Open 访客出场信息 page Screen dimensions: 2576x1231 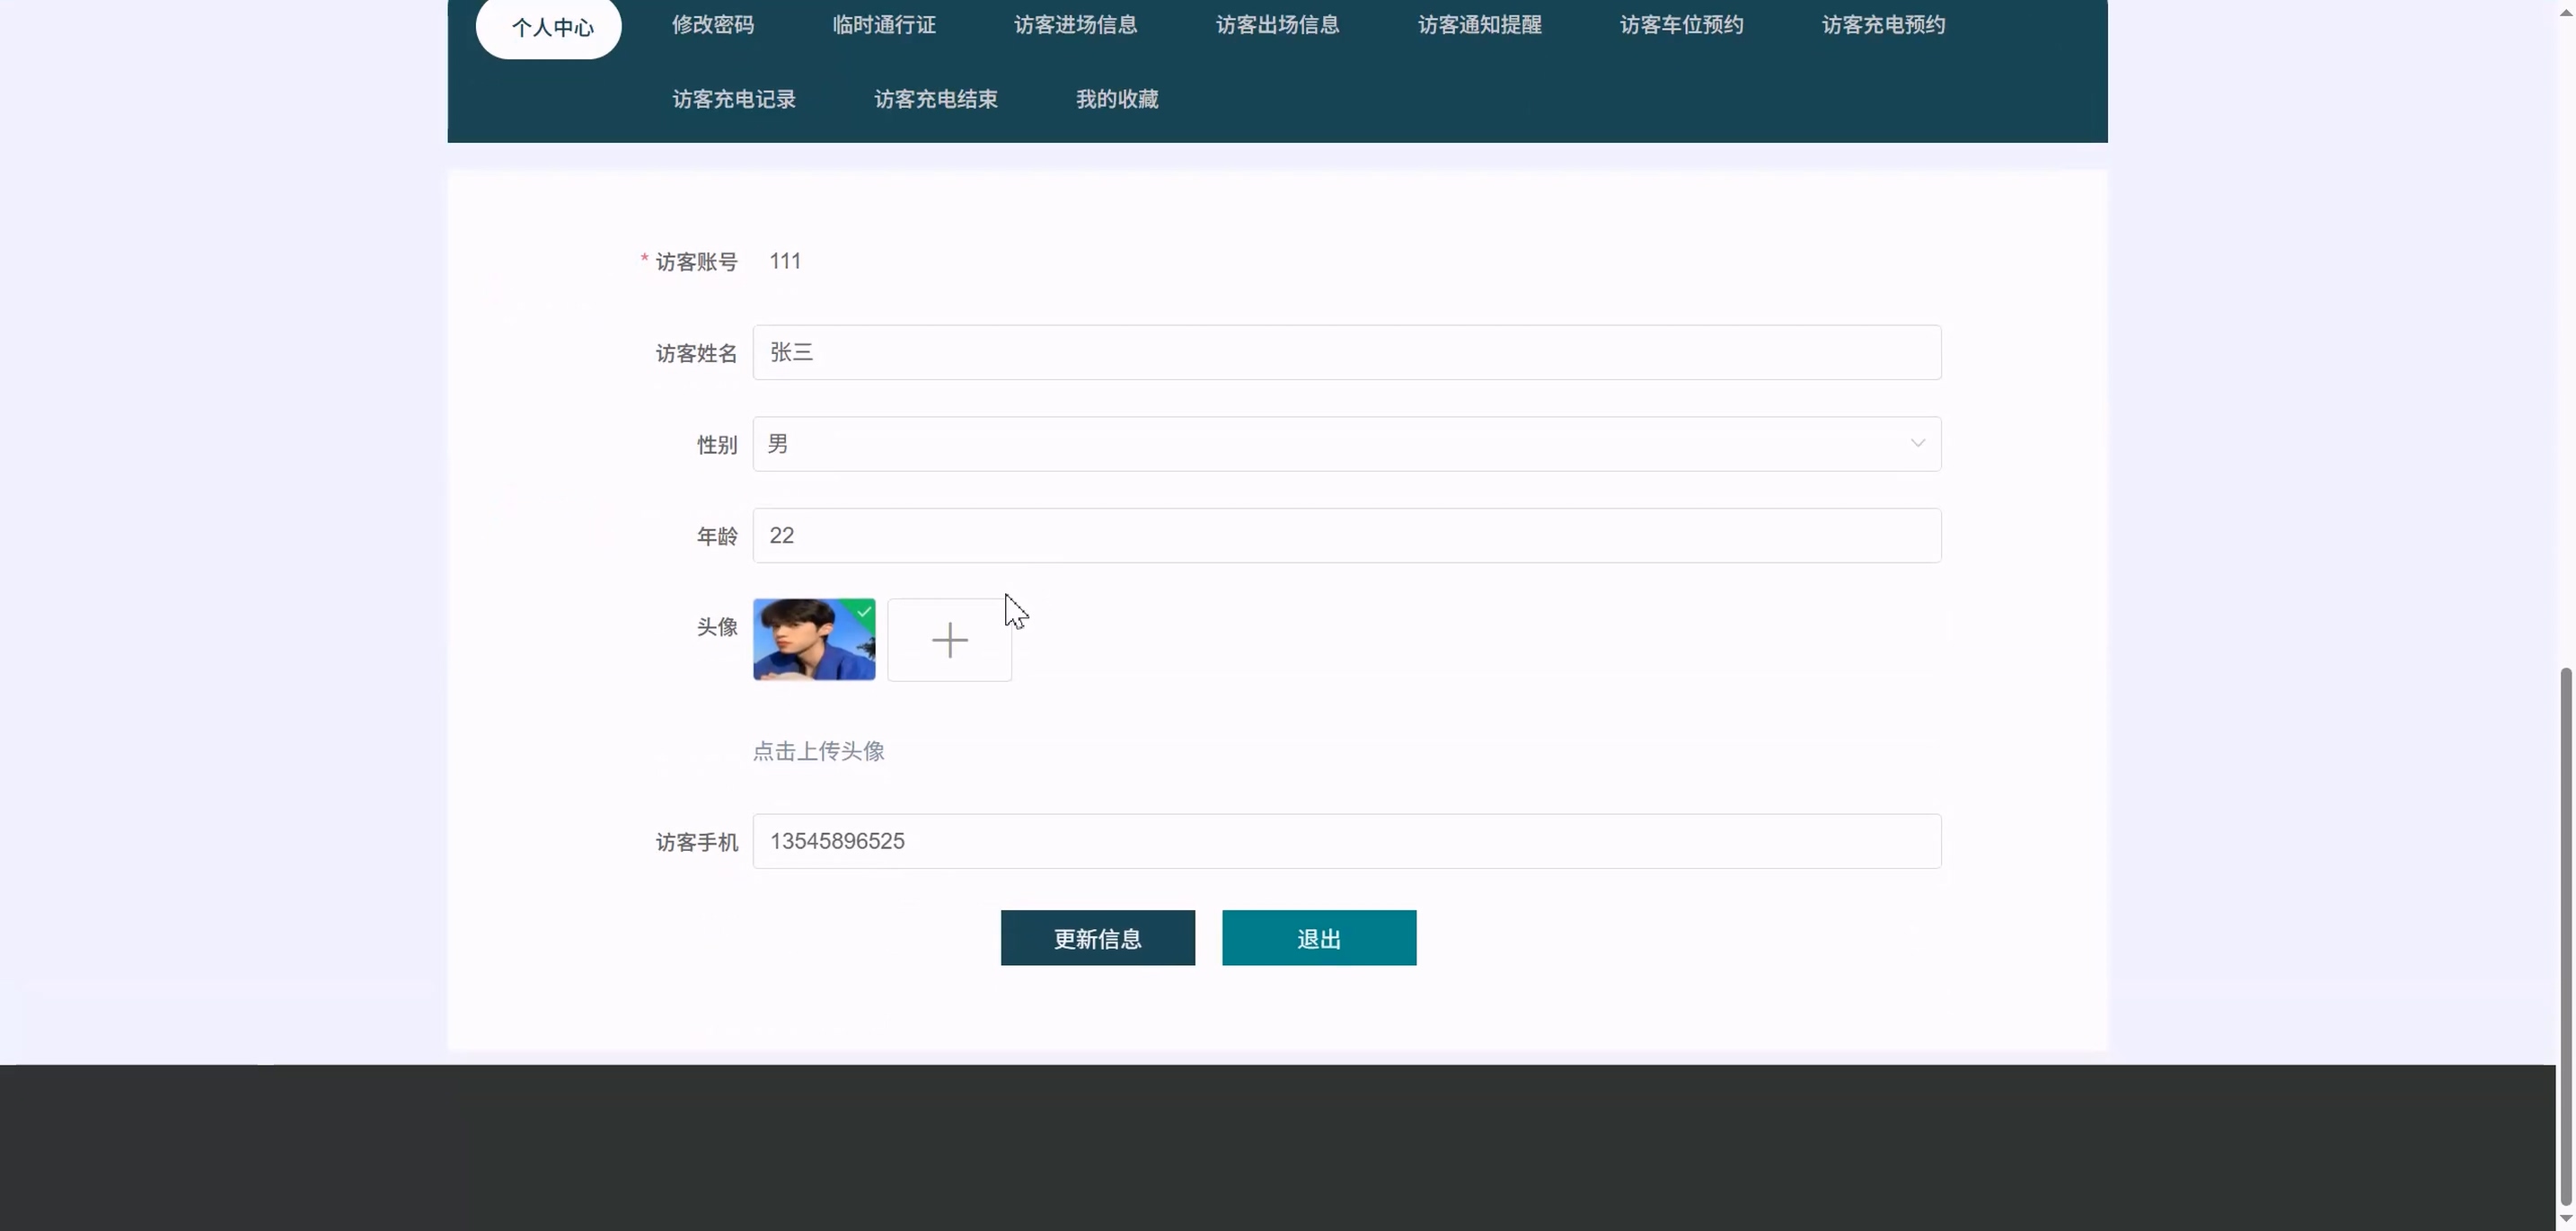1277,25
